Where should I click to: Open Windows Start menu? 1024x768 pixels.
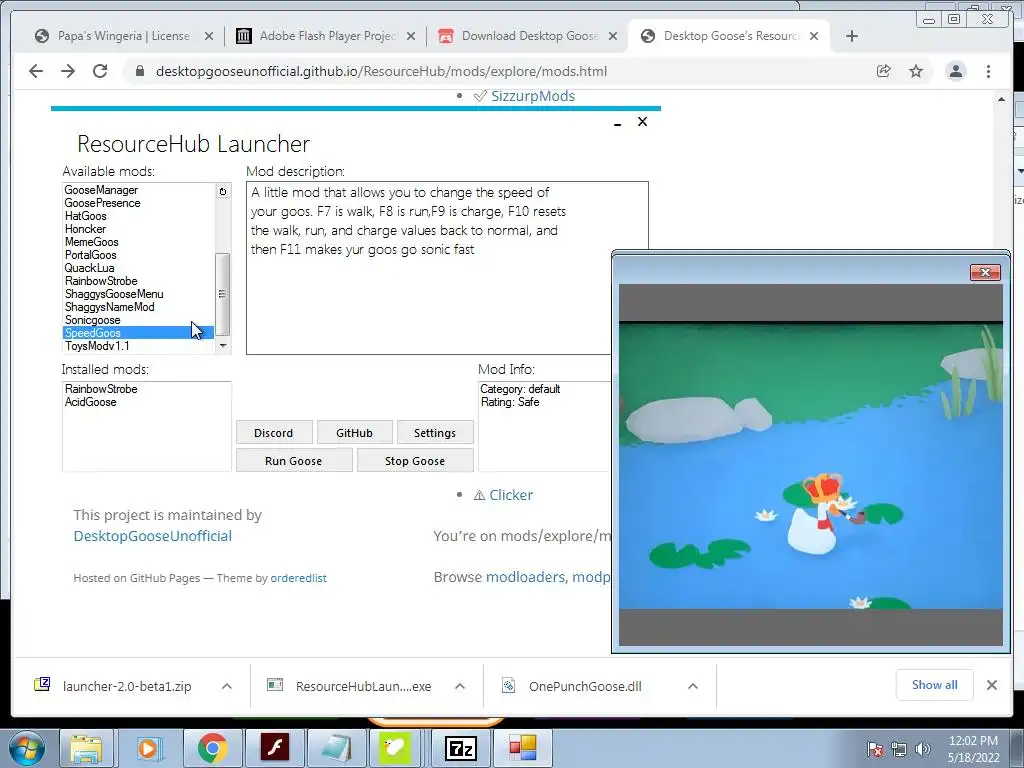pyautogui.click(x=27, y=748)
